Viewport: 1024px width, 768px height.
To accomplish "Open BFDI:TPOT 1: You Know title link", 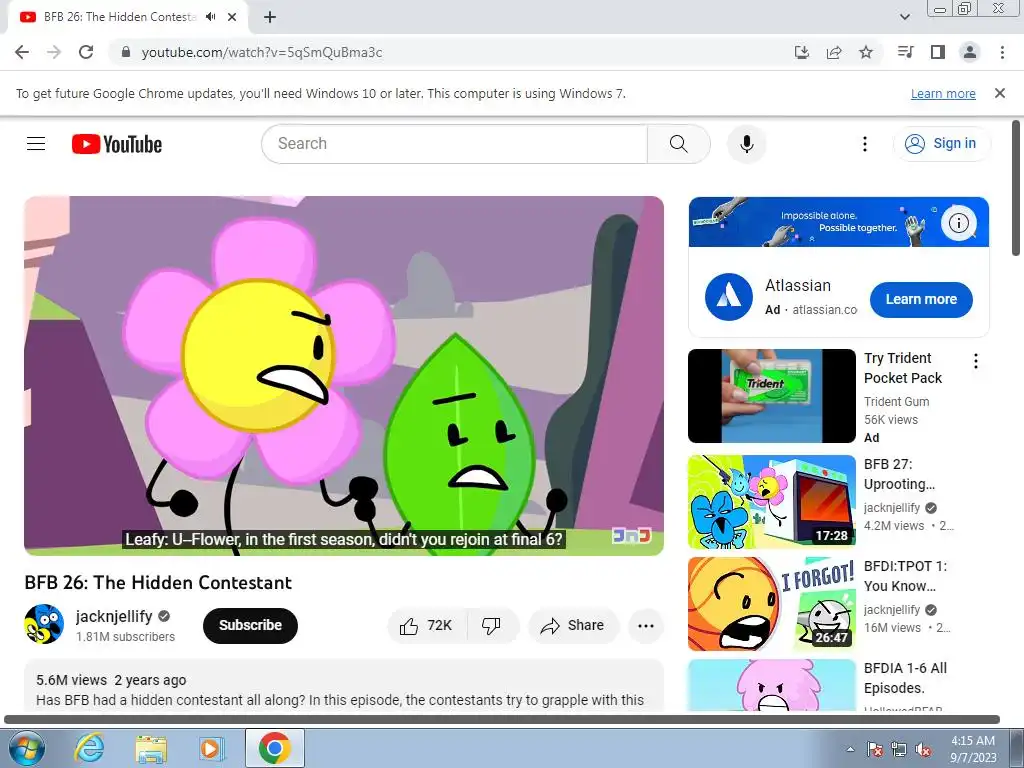I will tap(905, 576).
